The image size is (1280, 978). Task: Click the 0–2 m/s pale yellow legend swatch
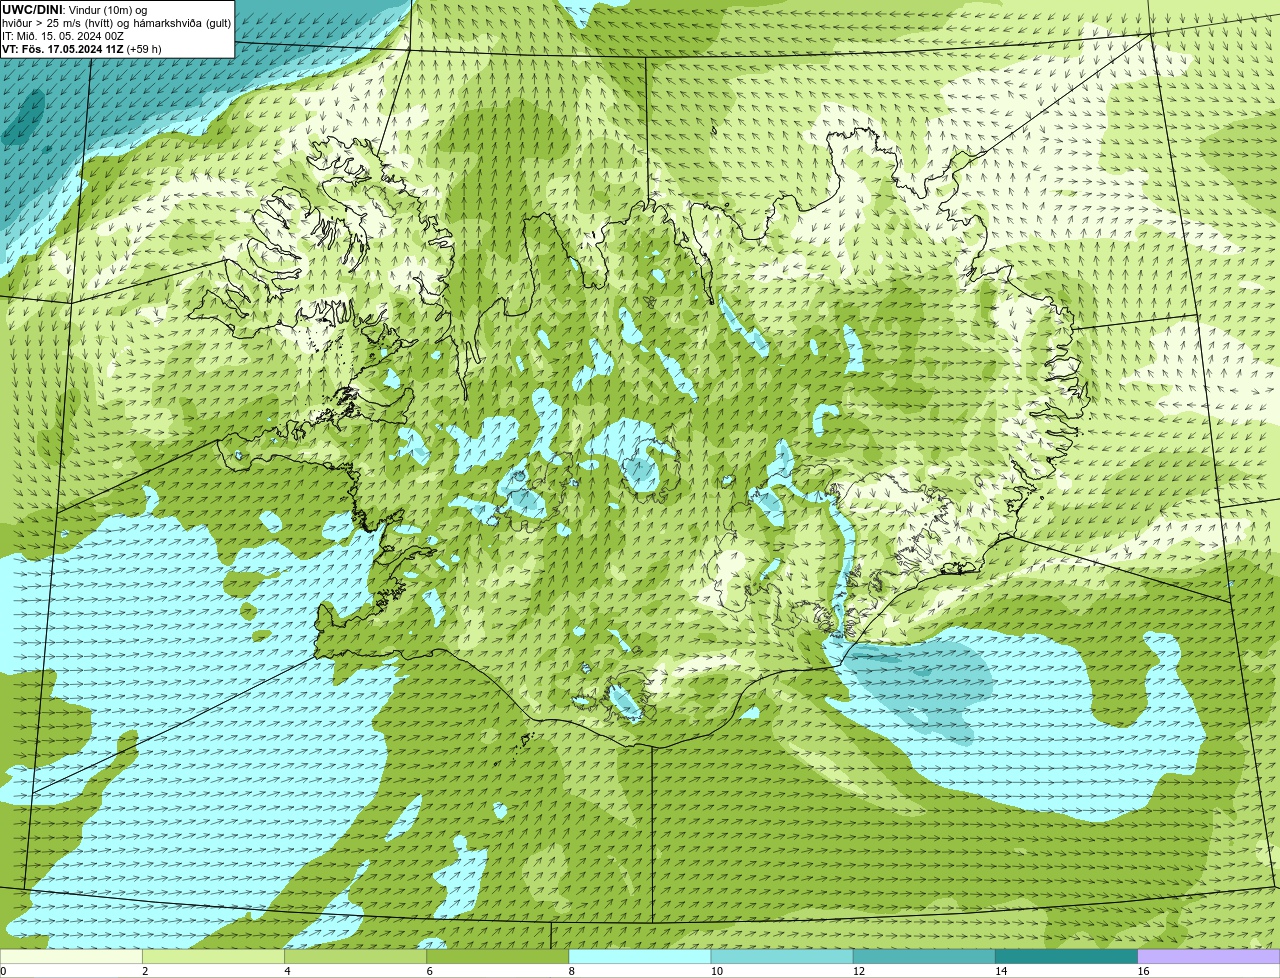[x=71, y=956]
